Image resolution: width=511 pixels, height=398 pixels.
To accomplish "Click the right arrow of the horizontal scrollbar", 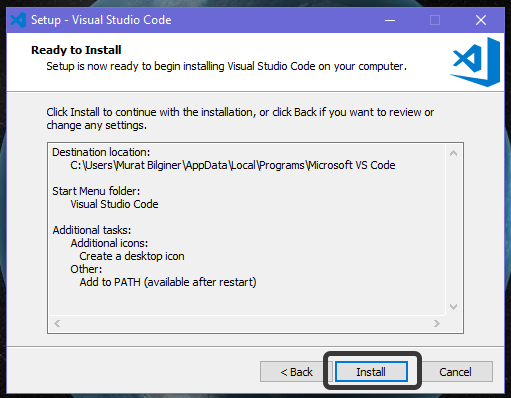I will click(x=437, y=323).
